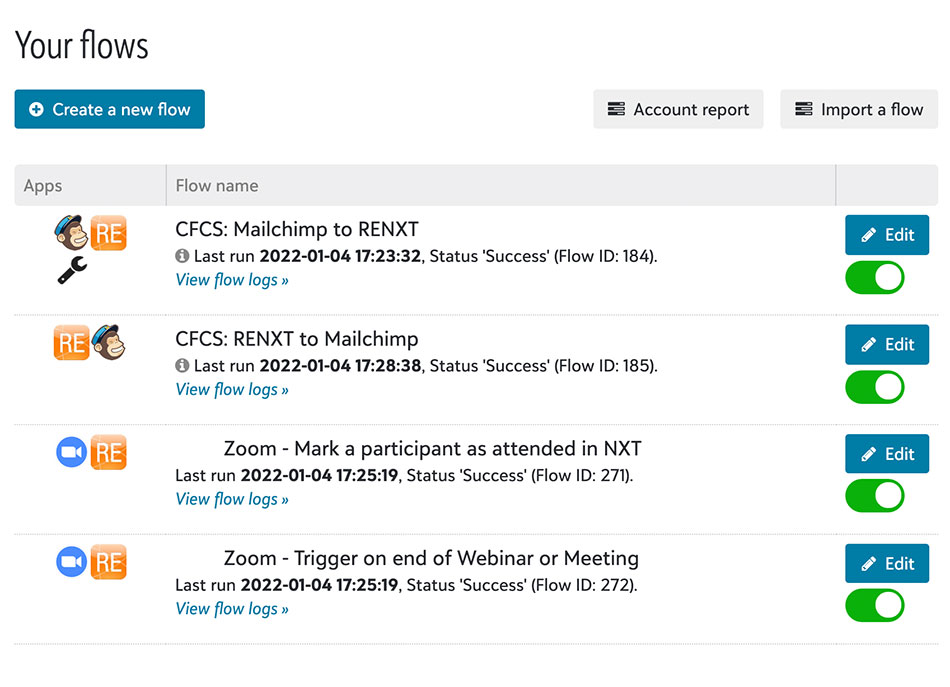Click the RE icon in the Trigger on end of Webinar row
The height and width of the screenshot is (687, 950).
pos(108,563)
